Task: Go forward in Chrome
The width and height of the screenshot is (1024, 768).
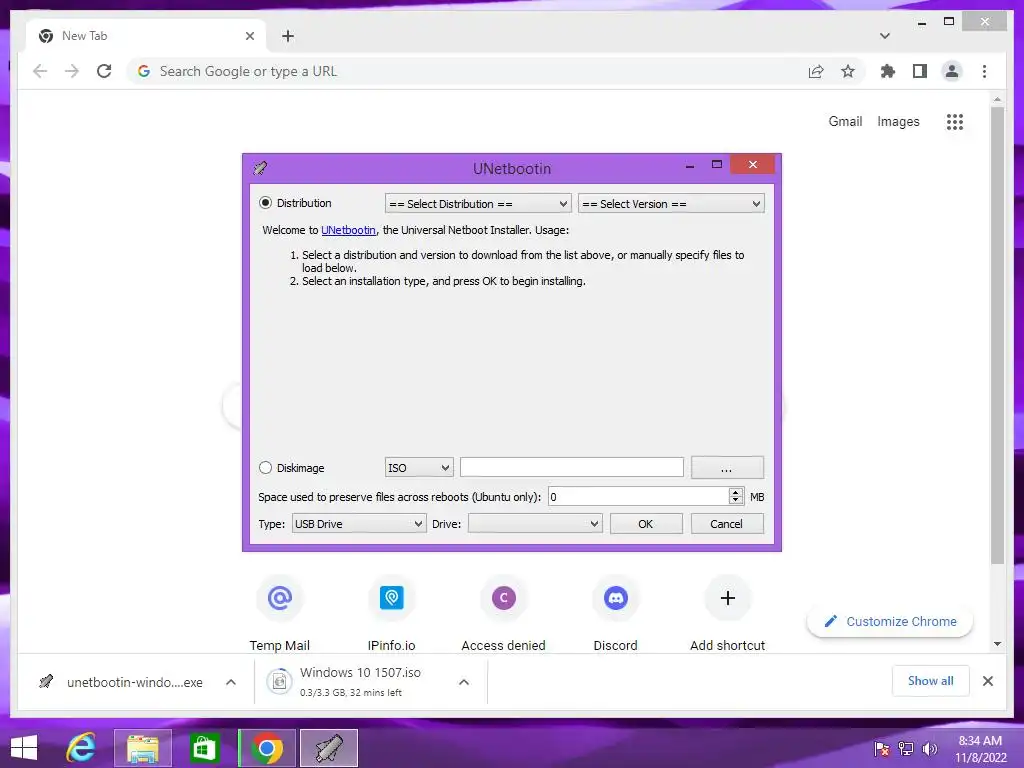Action: [72, 71]
